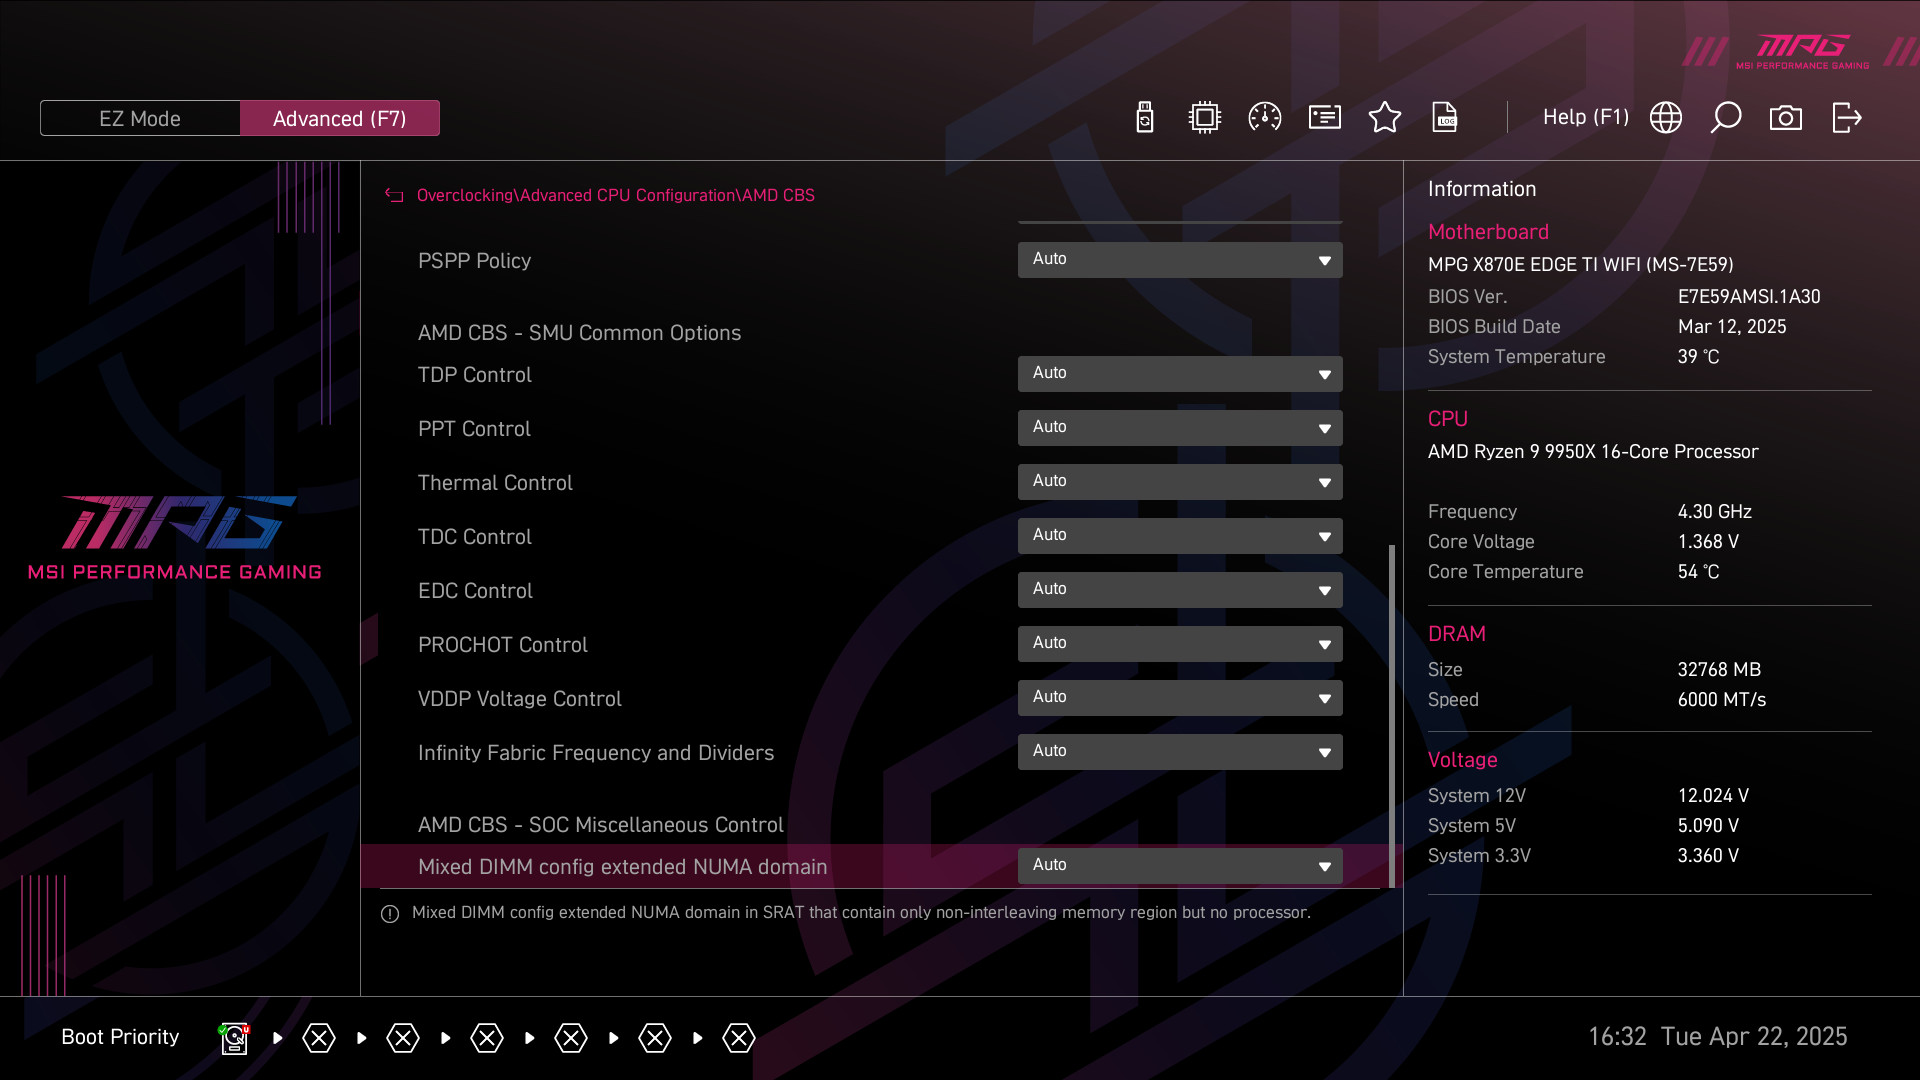Click the settings list vertical scrollbar
1920x1080 pixels.
[1392, 715]
